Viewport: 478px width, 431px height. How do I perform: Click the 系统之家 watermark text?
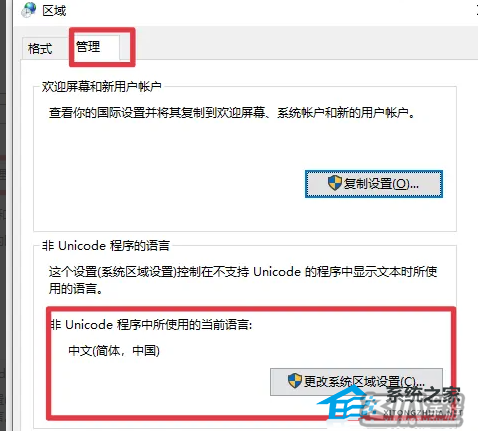[423, 395]
